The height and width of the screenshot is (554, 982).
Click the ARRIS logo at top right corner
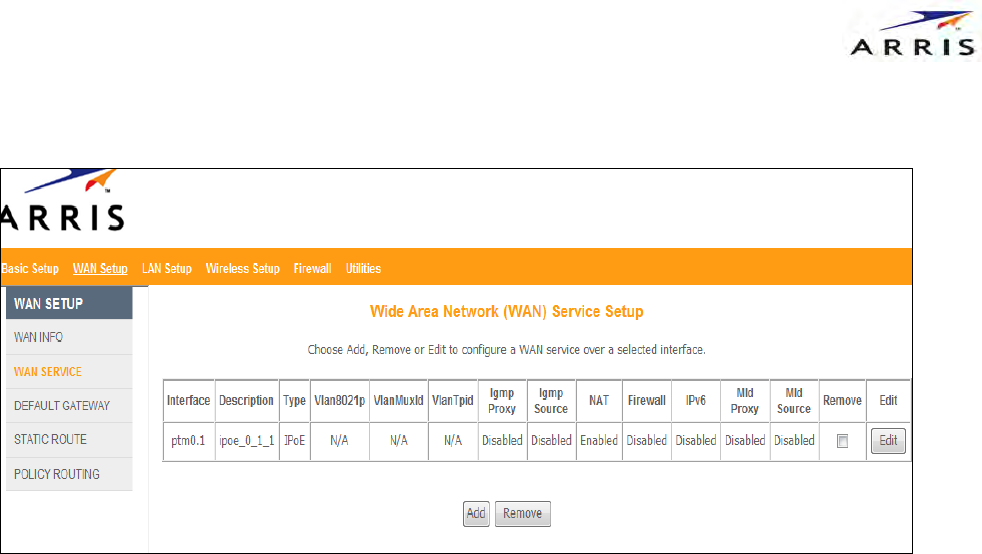tap(914, 34)
